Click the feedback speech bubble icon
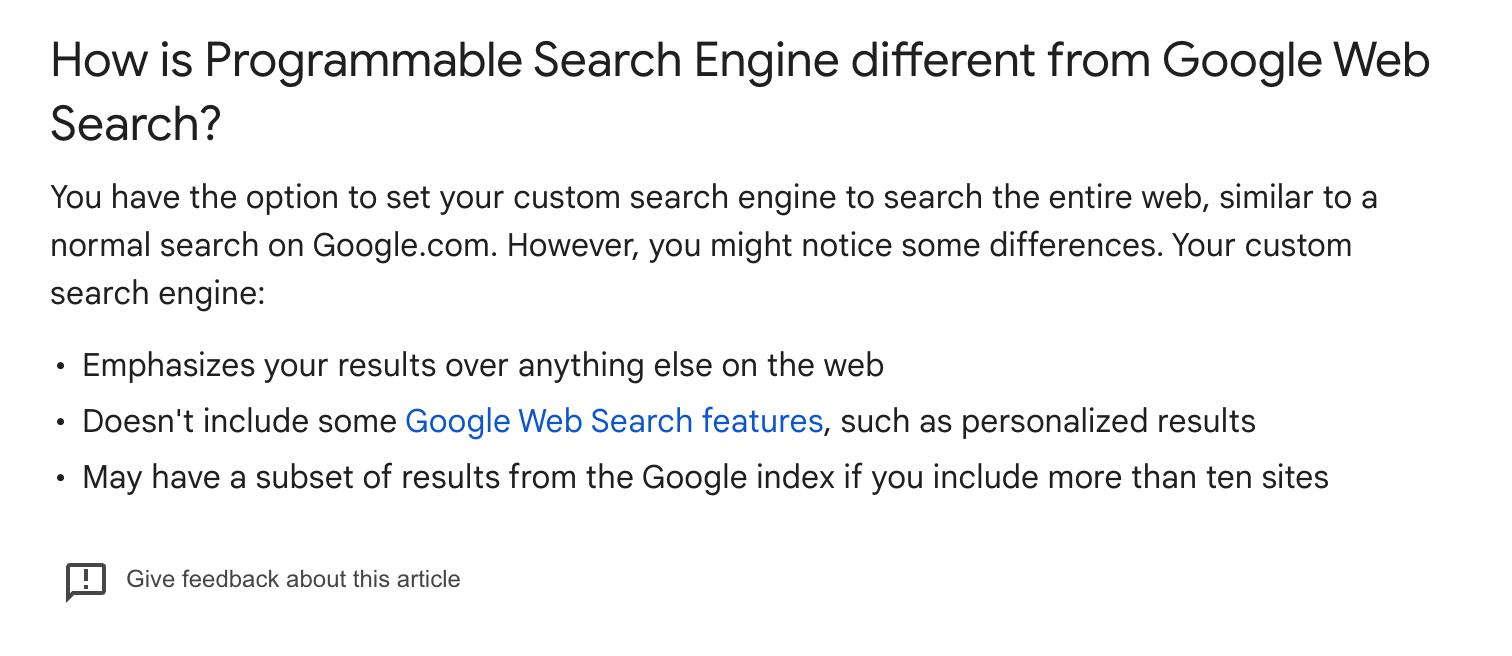Screen dimensions: 1512x656 click(86, 580)
